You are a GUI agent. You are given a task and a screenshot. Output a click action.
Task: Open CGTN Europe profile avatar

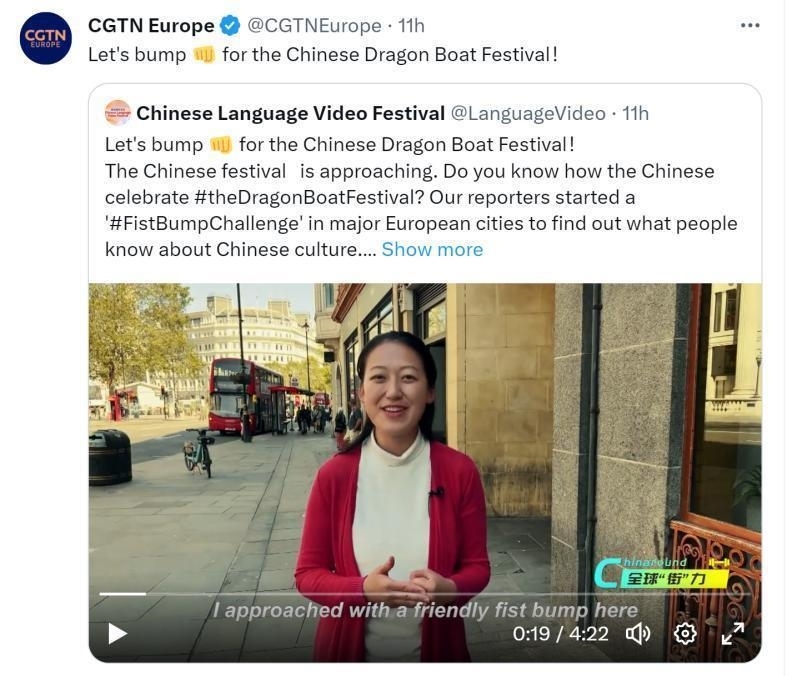(x=45, y=38)
